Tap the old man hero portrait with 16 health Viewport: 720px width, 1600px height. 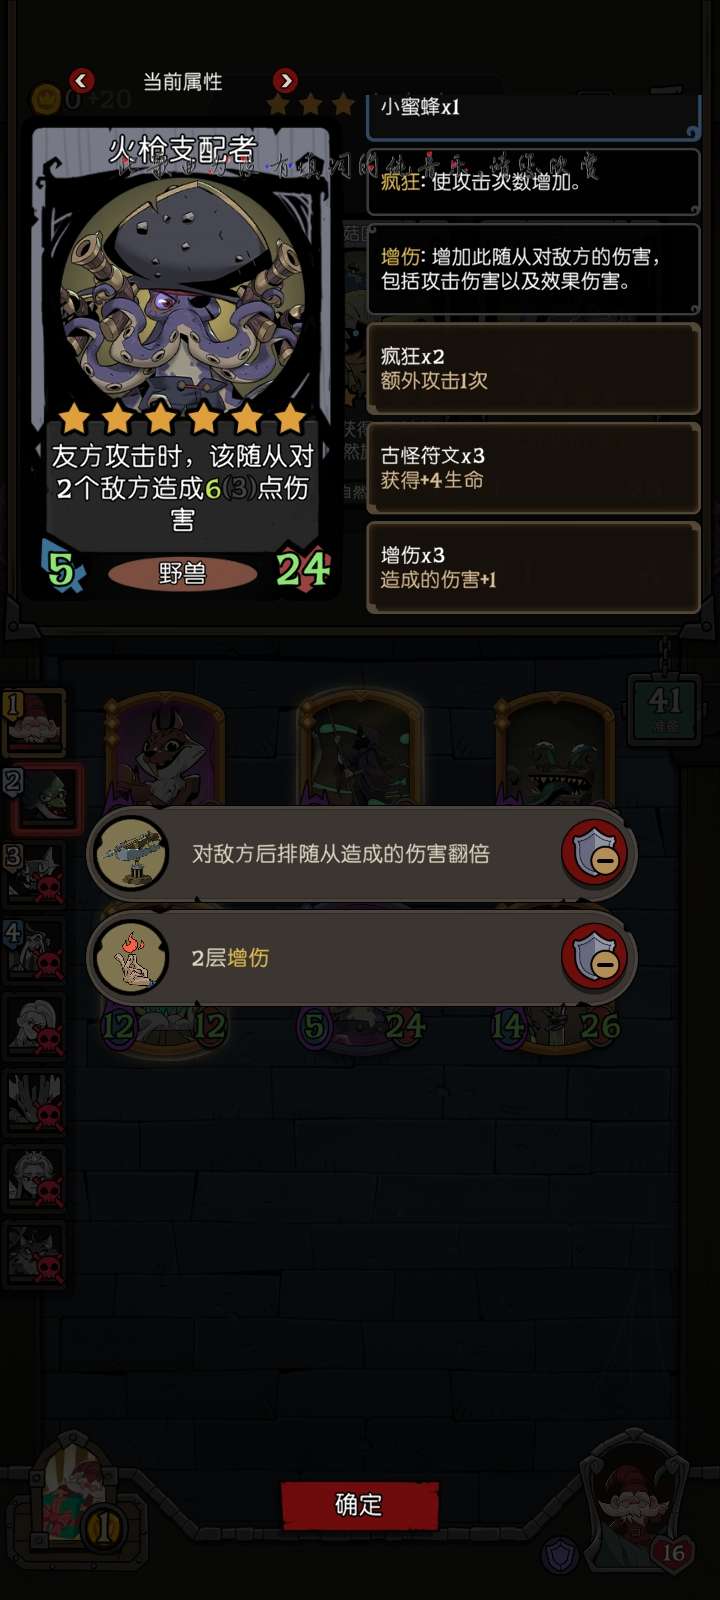(636, 1502)
